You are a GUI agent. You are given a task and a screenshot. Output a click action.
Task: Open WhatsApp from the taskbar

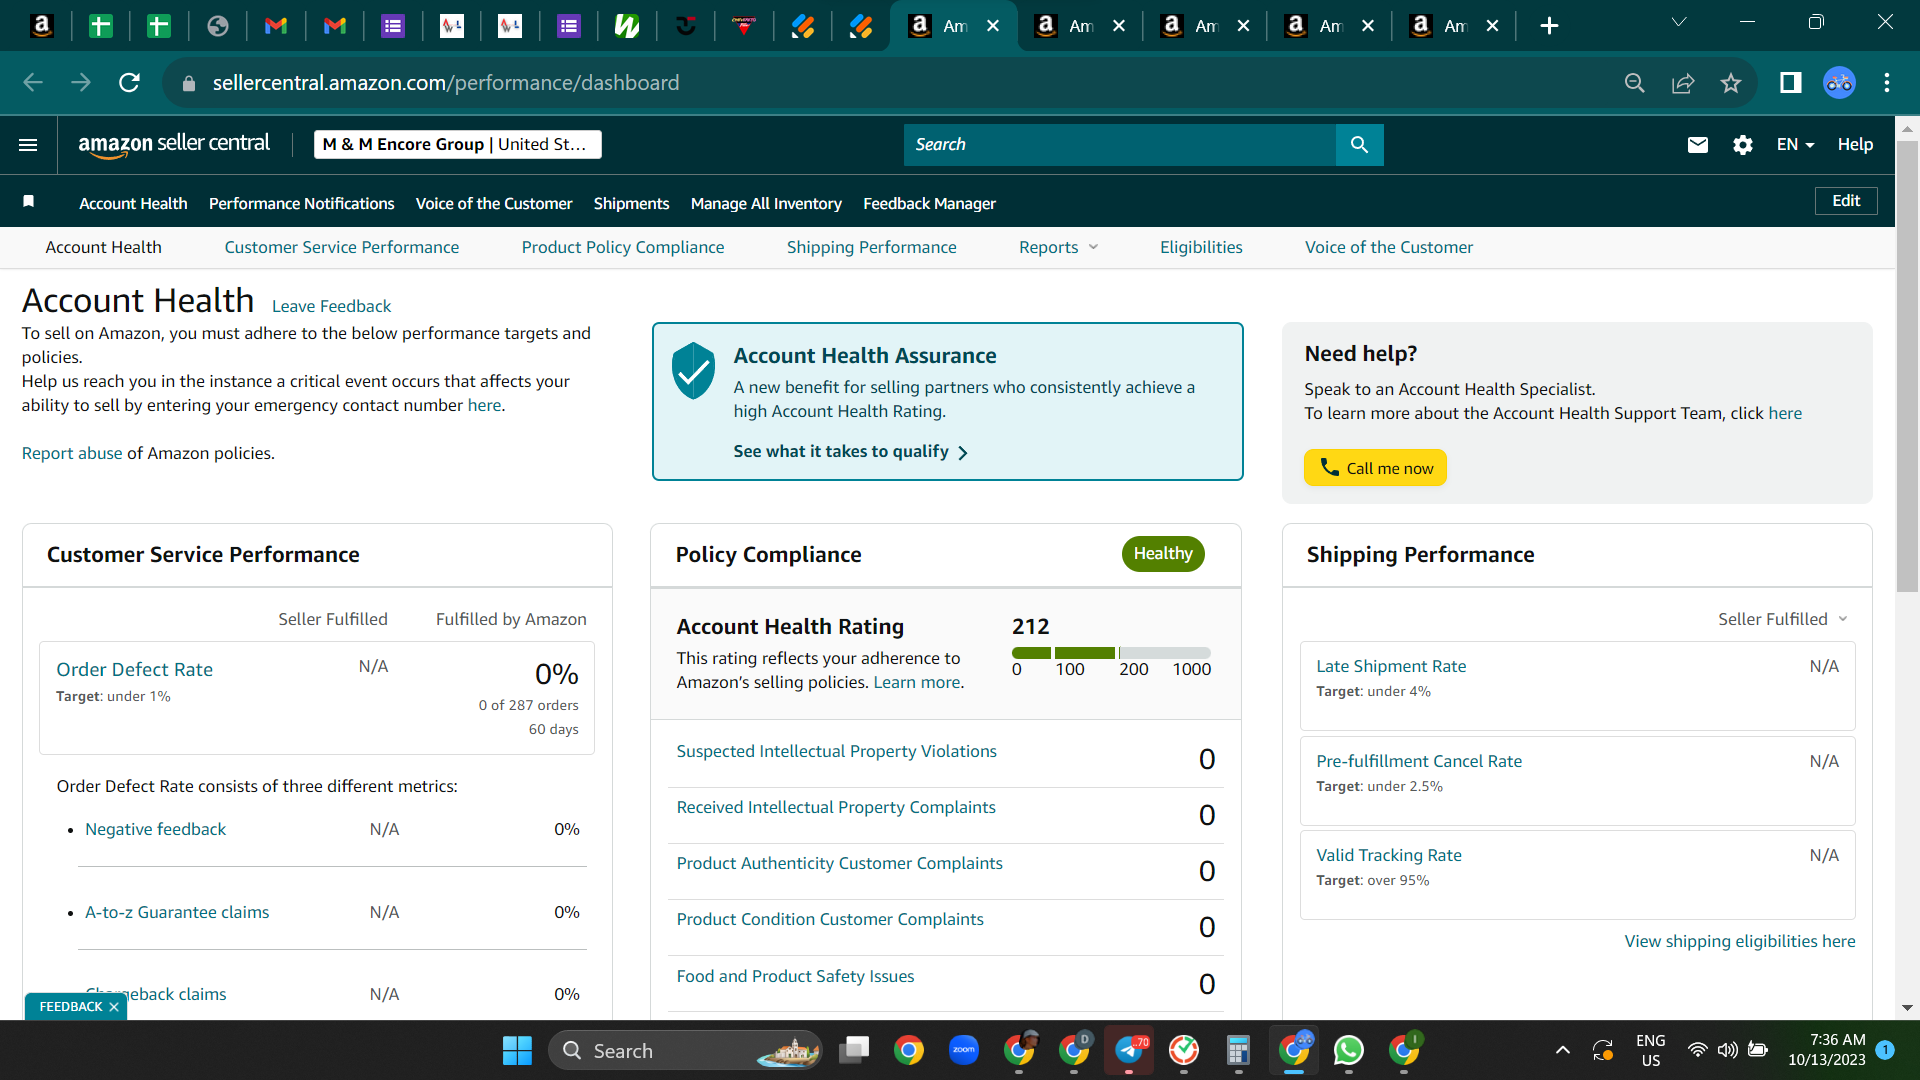[x=1348, y=1050]
